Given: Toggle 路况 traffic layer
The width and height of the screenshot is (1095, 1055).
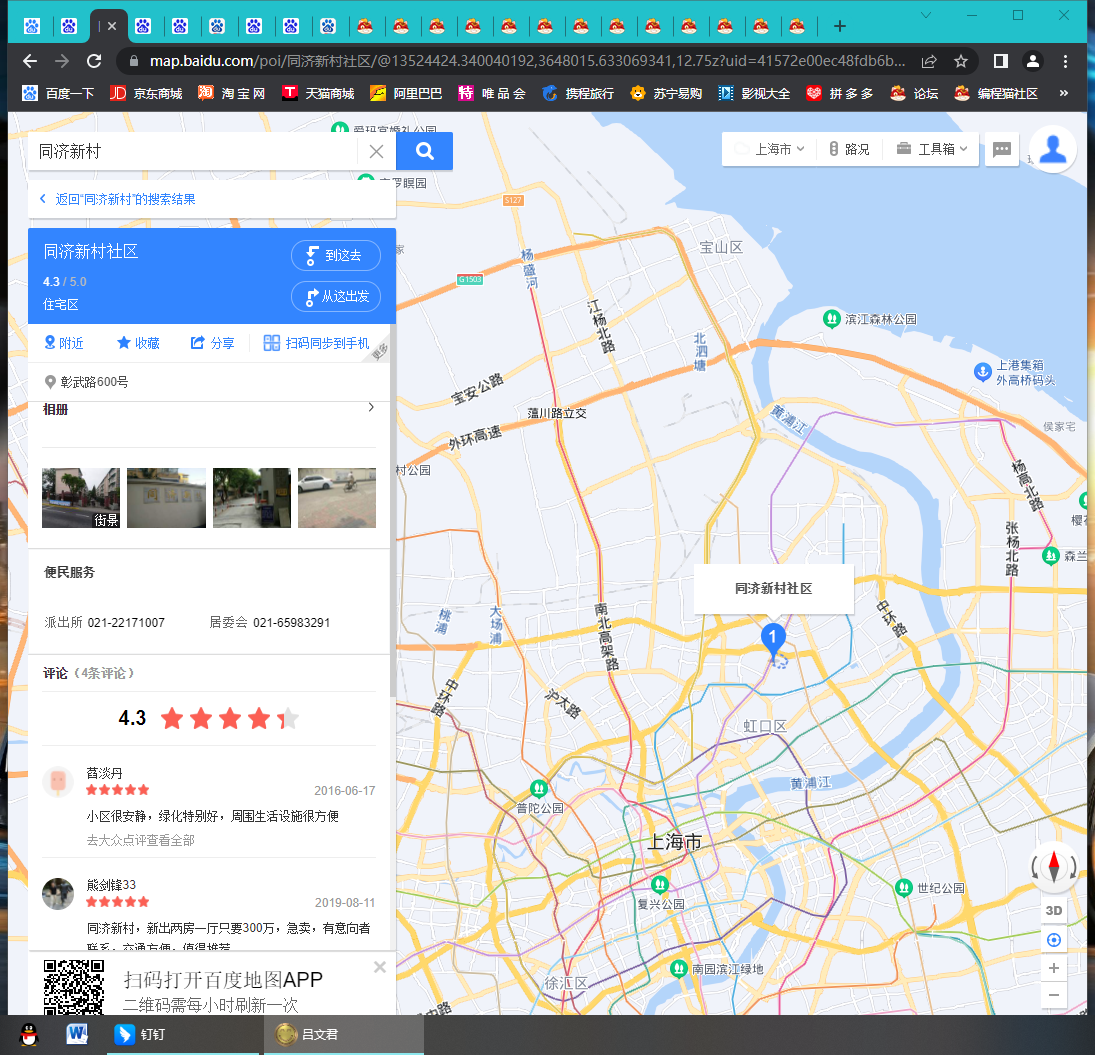Looking at the screenshot, I should 849,149.
